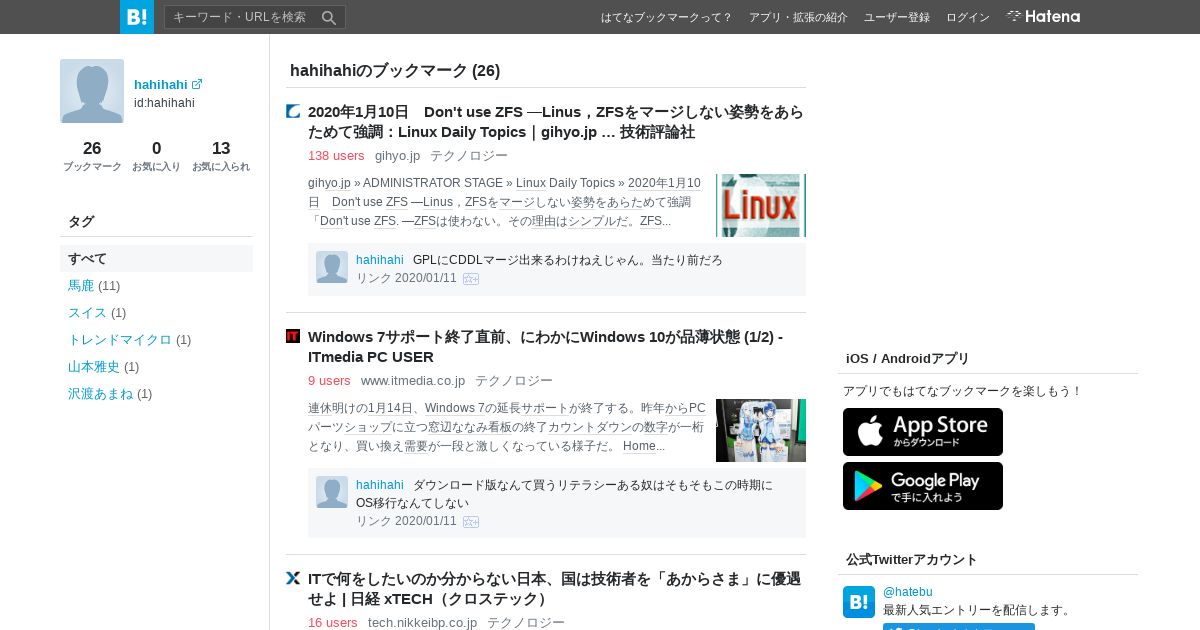Filter by スイス tag
Image resolution: width=1200 pixels, height=630 pixels.
click(87, 313)
